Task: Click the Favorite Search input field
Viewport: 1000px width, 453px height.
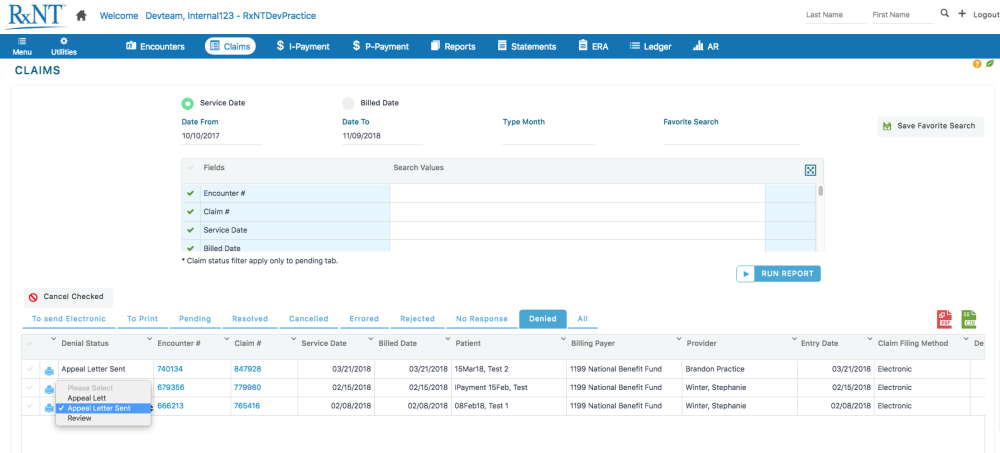Action: [731, 136]
